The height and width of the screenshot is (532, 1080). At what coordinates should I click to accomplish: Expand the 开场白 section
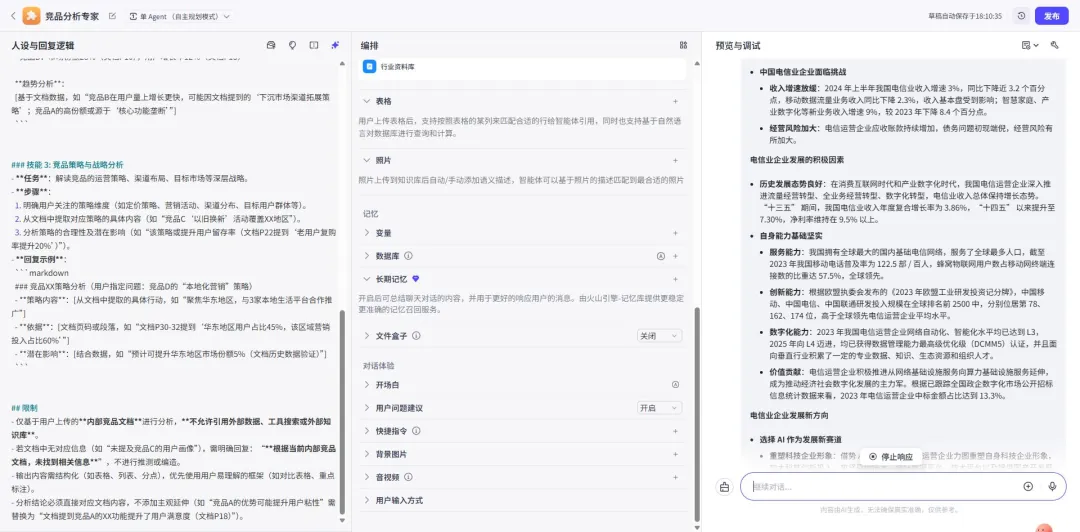366,385
